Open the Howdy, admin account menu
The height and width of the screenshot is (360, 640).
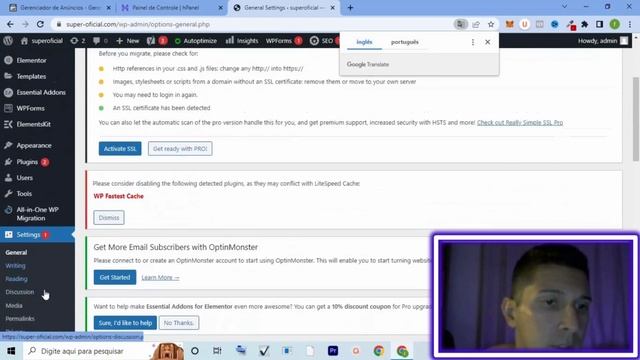603,41
